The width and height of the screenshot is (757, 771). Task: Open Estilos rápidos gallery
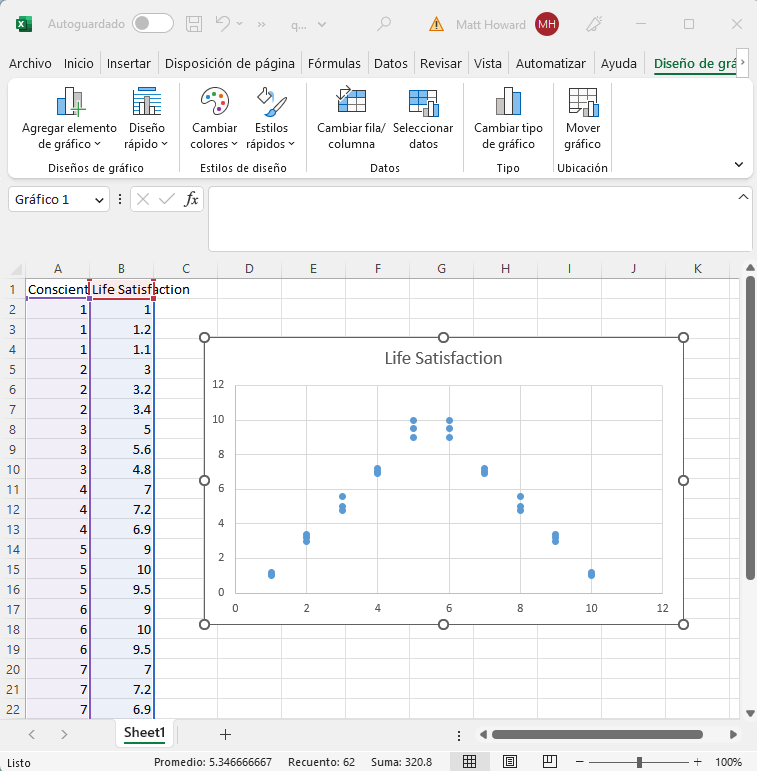click(271, 118)
